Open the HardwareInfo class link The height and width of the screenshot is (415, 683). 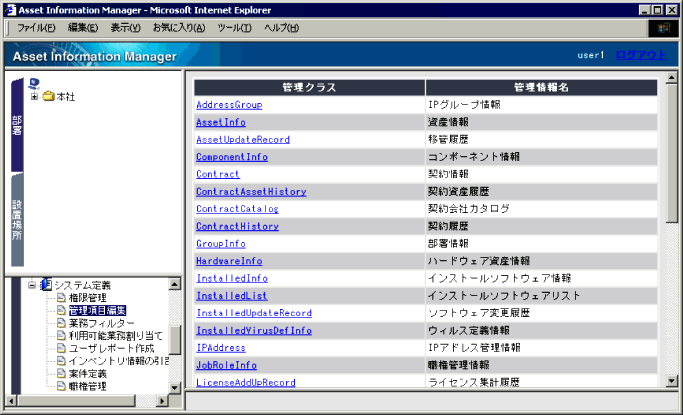229,261
